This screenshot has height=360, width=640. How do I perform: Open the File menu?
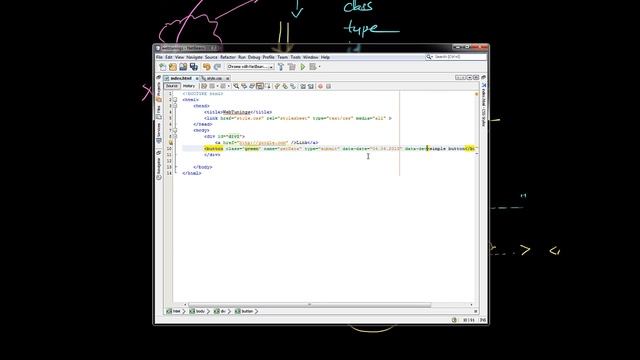tap(159, 58)
